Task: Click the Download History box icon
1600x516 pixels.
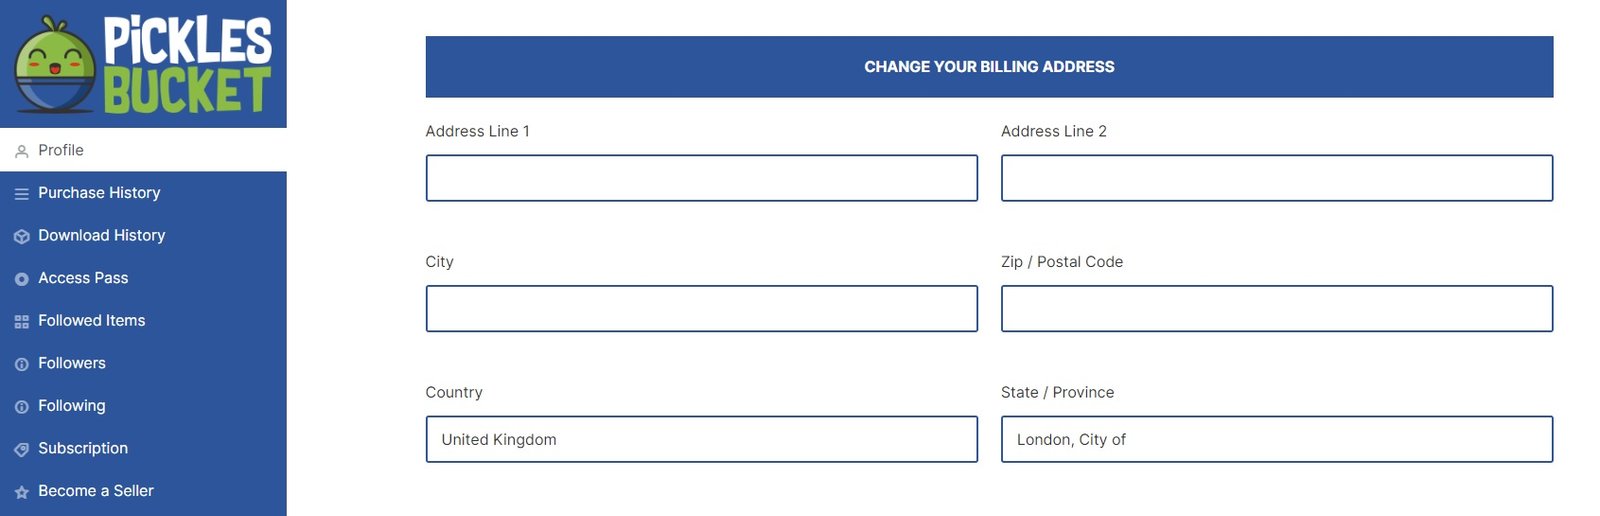Action: pos(21,237)
